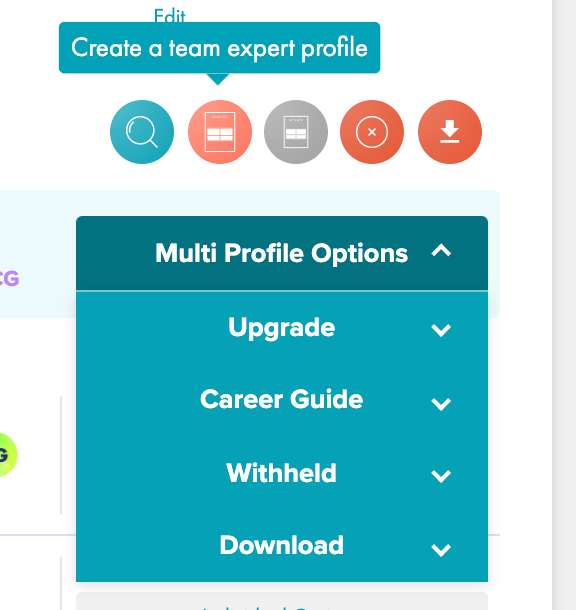
Task: Click the Create a team expert profile tooltip
Action: [x=219, y=48]
